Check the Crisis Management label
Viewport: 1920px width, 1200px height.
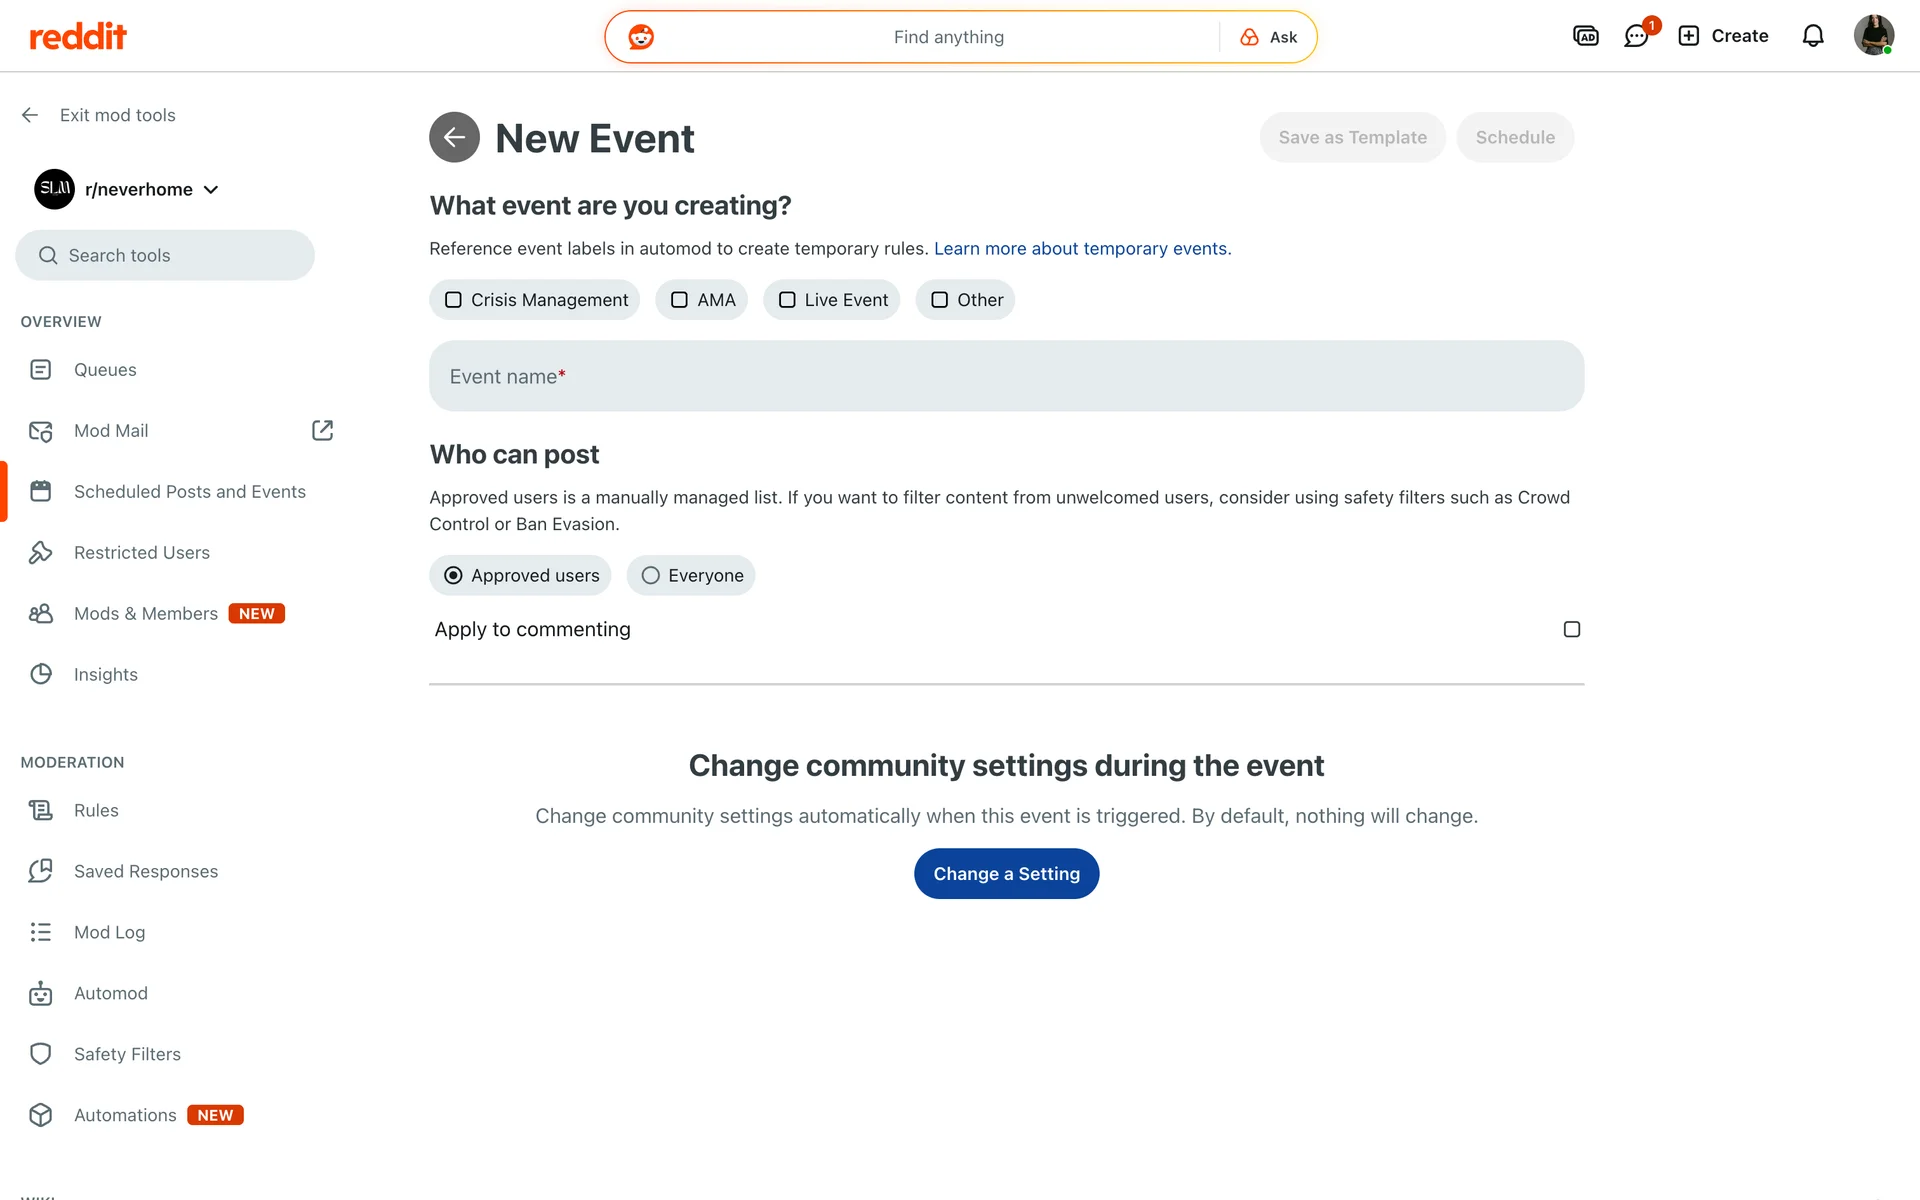coord(453,300)
